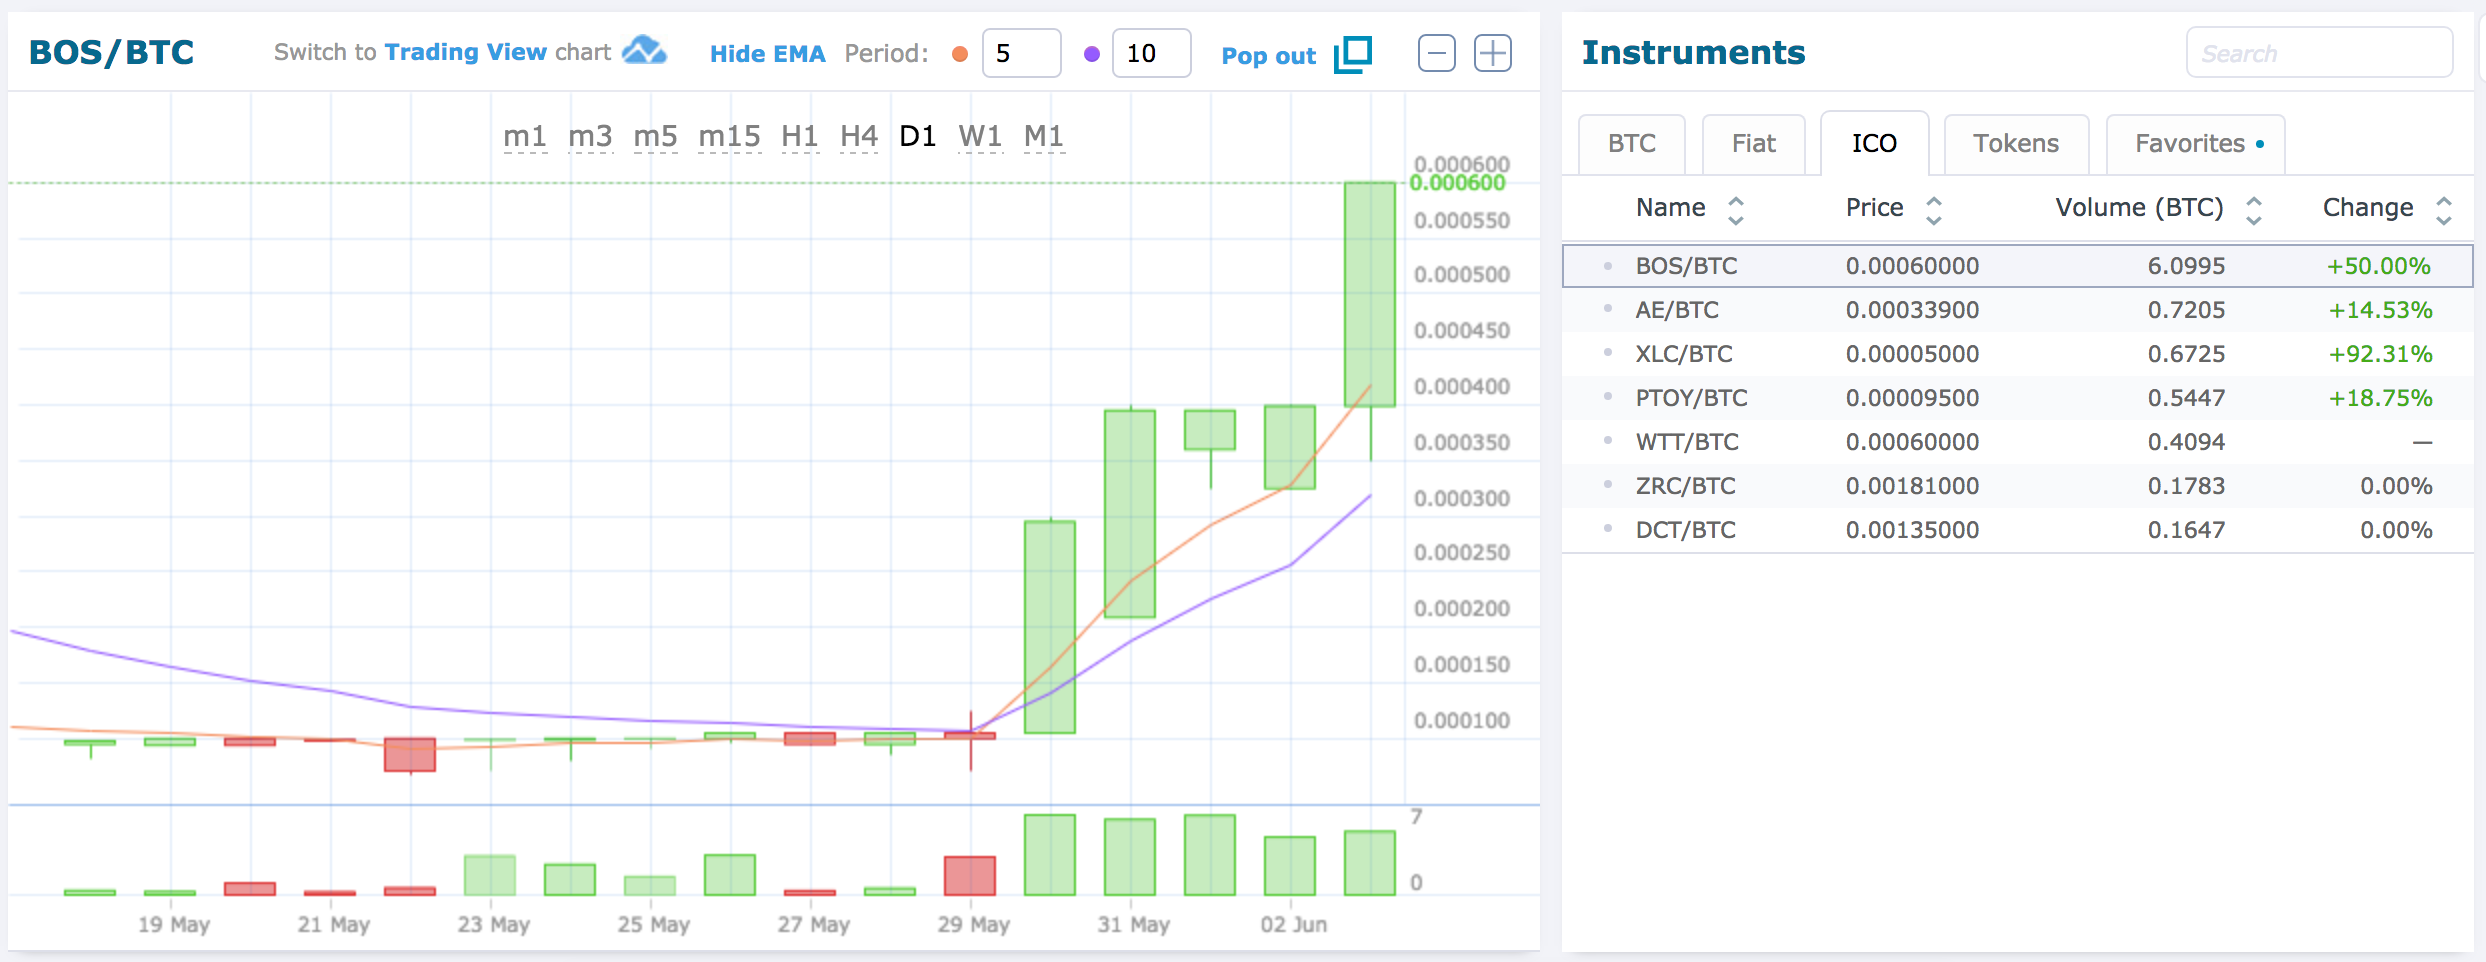Select H4 timeframe
The width and height of the screenshot is (2486, 962).
(859, 136)
